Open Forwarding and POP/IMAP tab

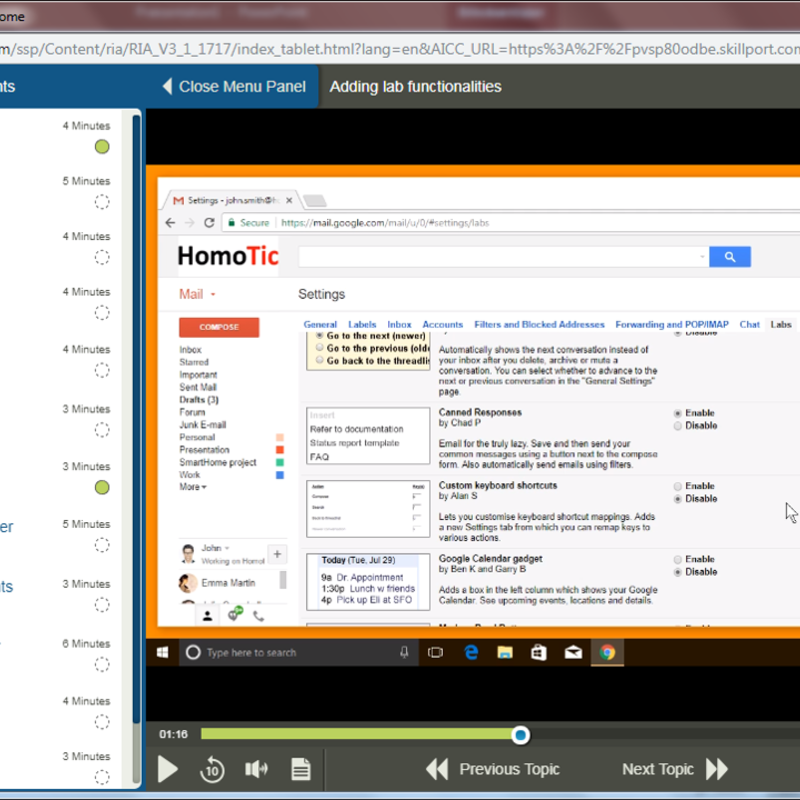click(672, 324)
